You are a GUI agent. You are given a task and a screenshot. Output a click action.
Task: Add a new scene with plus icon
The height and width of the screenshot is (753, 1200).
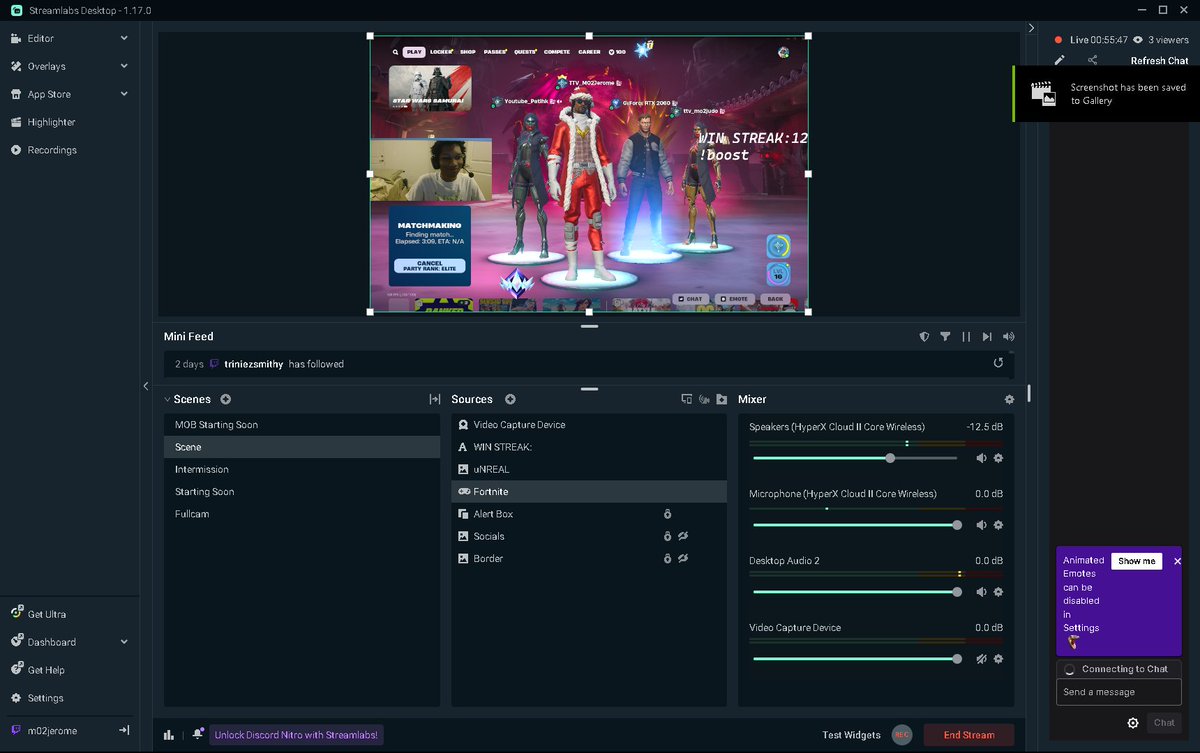(225, 399)
